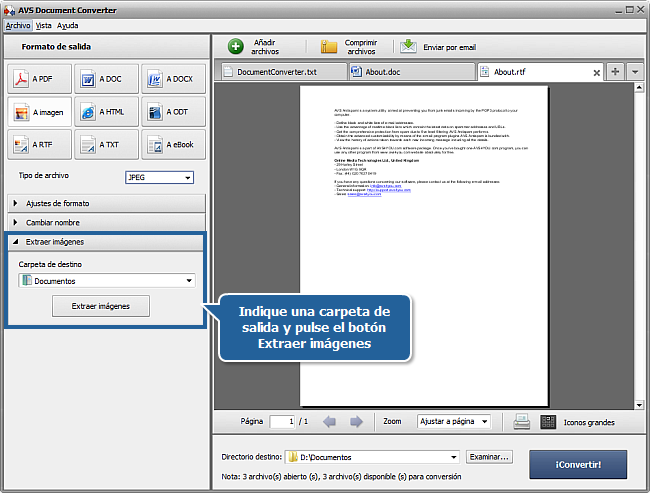Click the Extraer imágenes button
The width and height of the screenshot is (650, 493).
[x=101, y=306]
